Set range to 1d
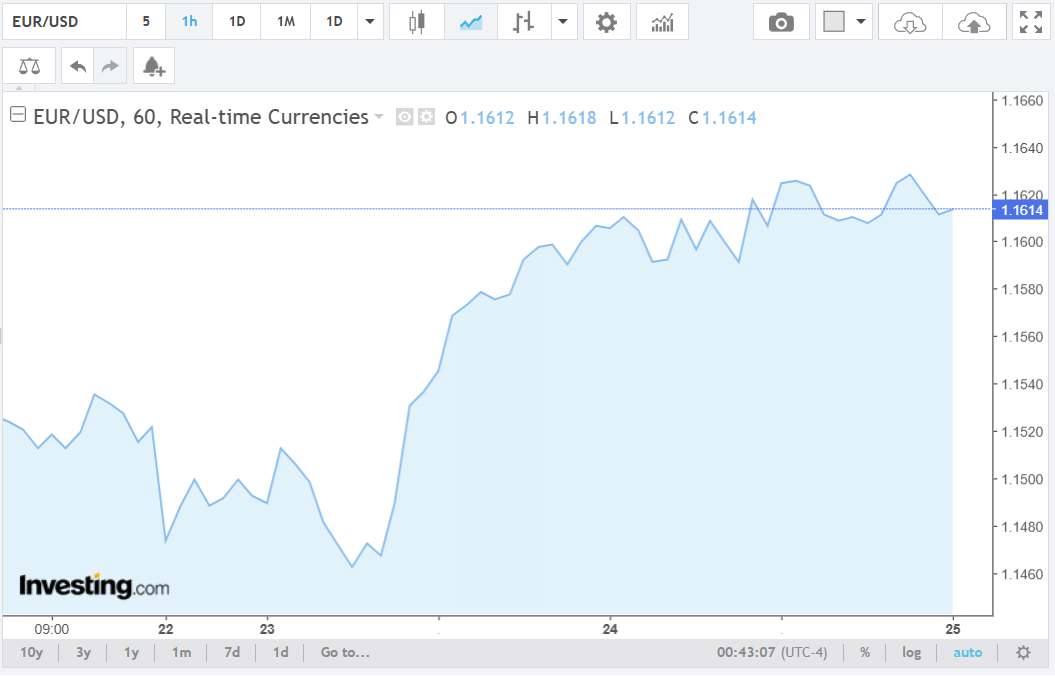1055x676 pixels. pyautogui.click(x=281, y=652)
